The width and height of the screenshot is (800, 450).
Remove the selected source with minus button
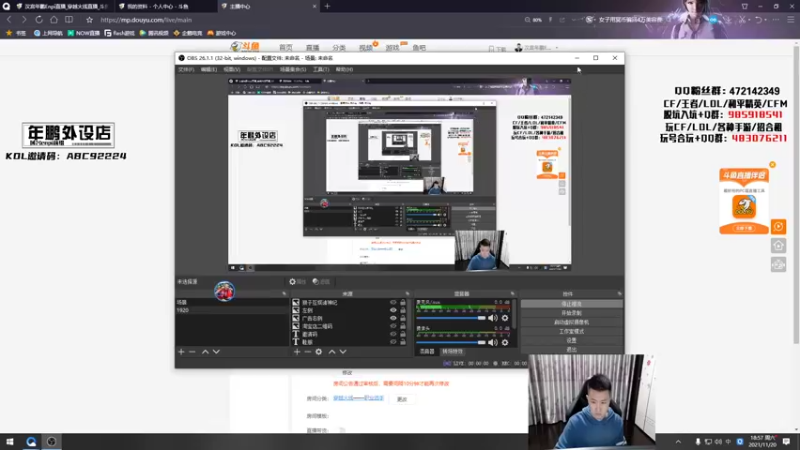pos(308,352)
